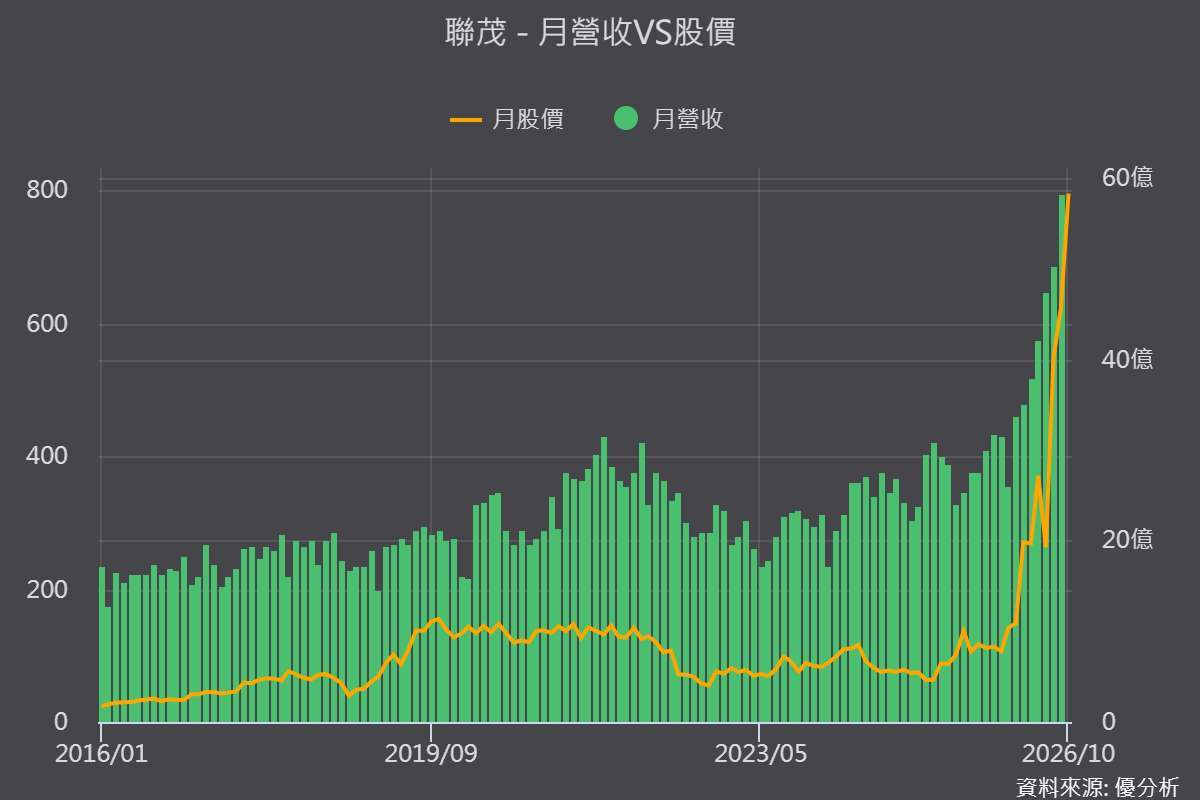Click the chart title 聯茂 - 月營收VS股價
This screenshot has width=1200, height=800.
point(591,33)
